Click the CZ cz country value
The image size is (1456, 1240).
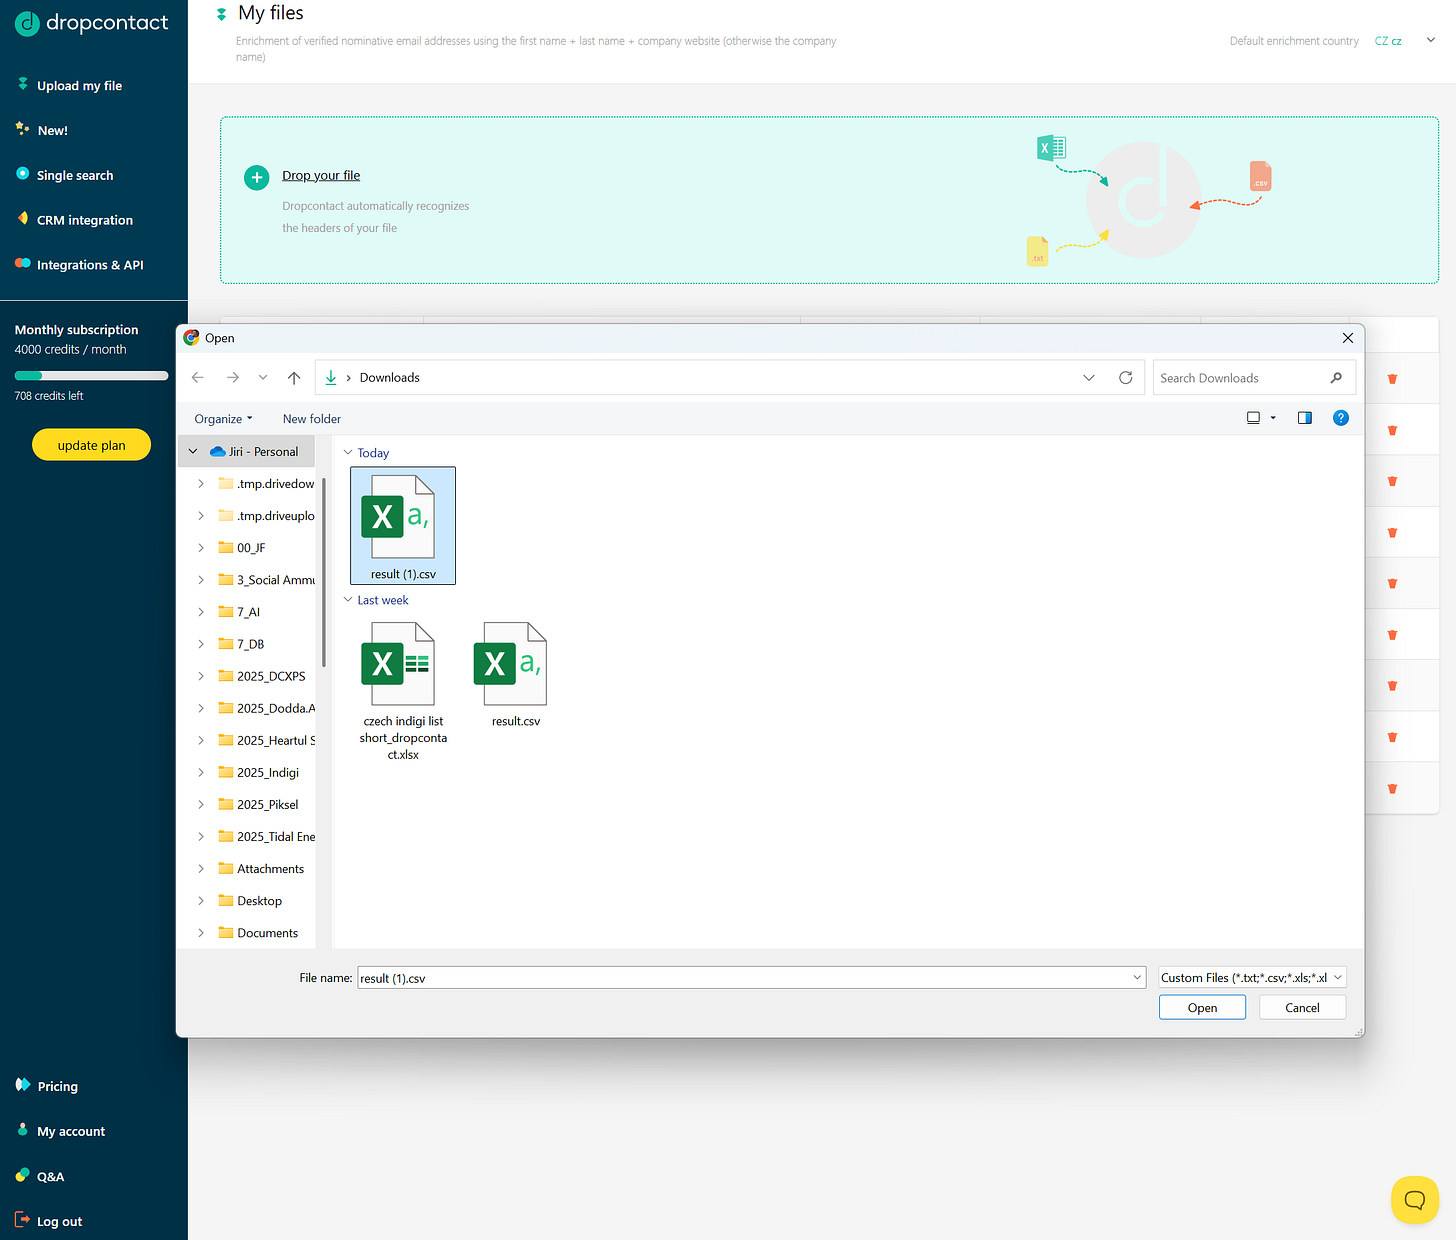pyautogui.click(x=1388, y=41)
